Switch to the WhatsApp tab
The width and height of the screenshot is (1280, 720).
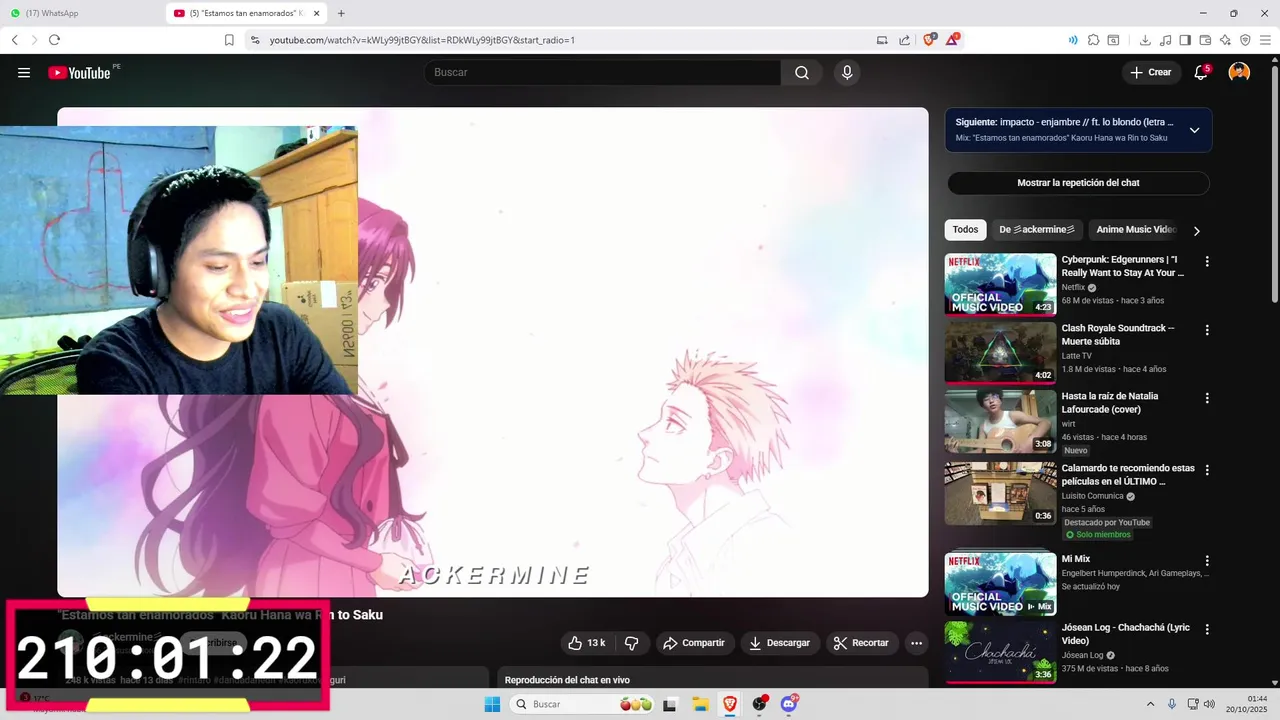coord(84,13)
